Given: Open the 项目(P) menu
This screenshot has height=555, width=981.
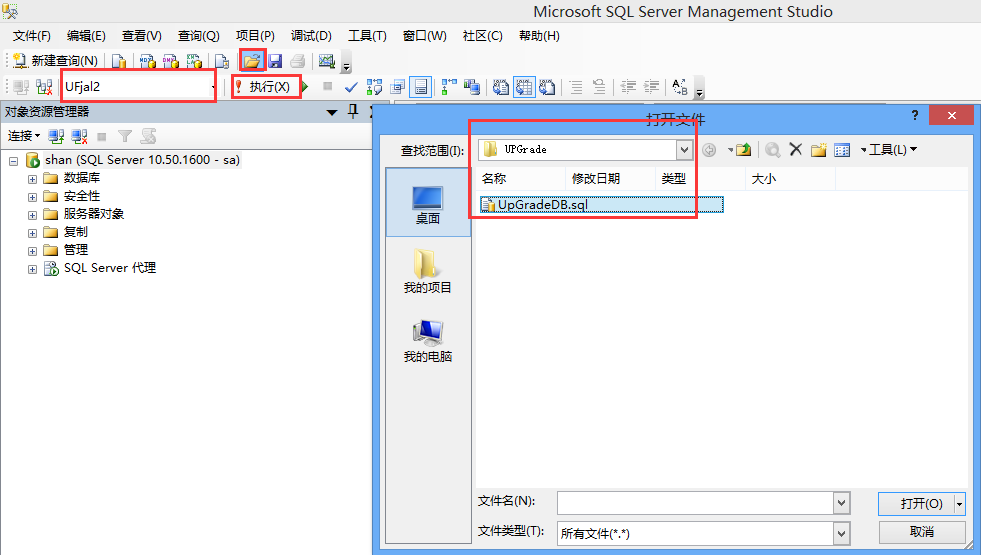Looking at the screenshot, I should point(255,36).
